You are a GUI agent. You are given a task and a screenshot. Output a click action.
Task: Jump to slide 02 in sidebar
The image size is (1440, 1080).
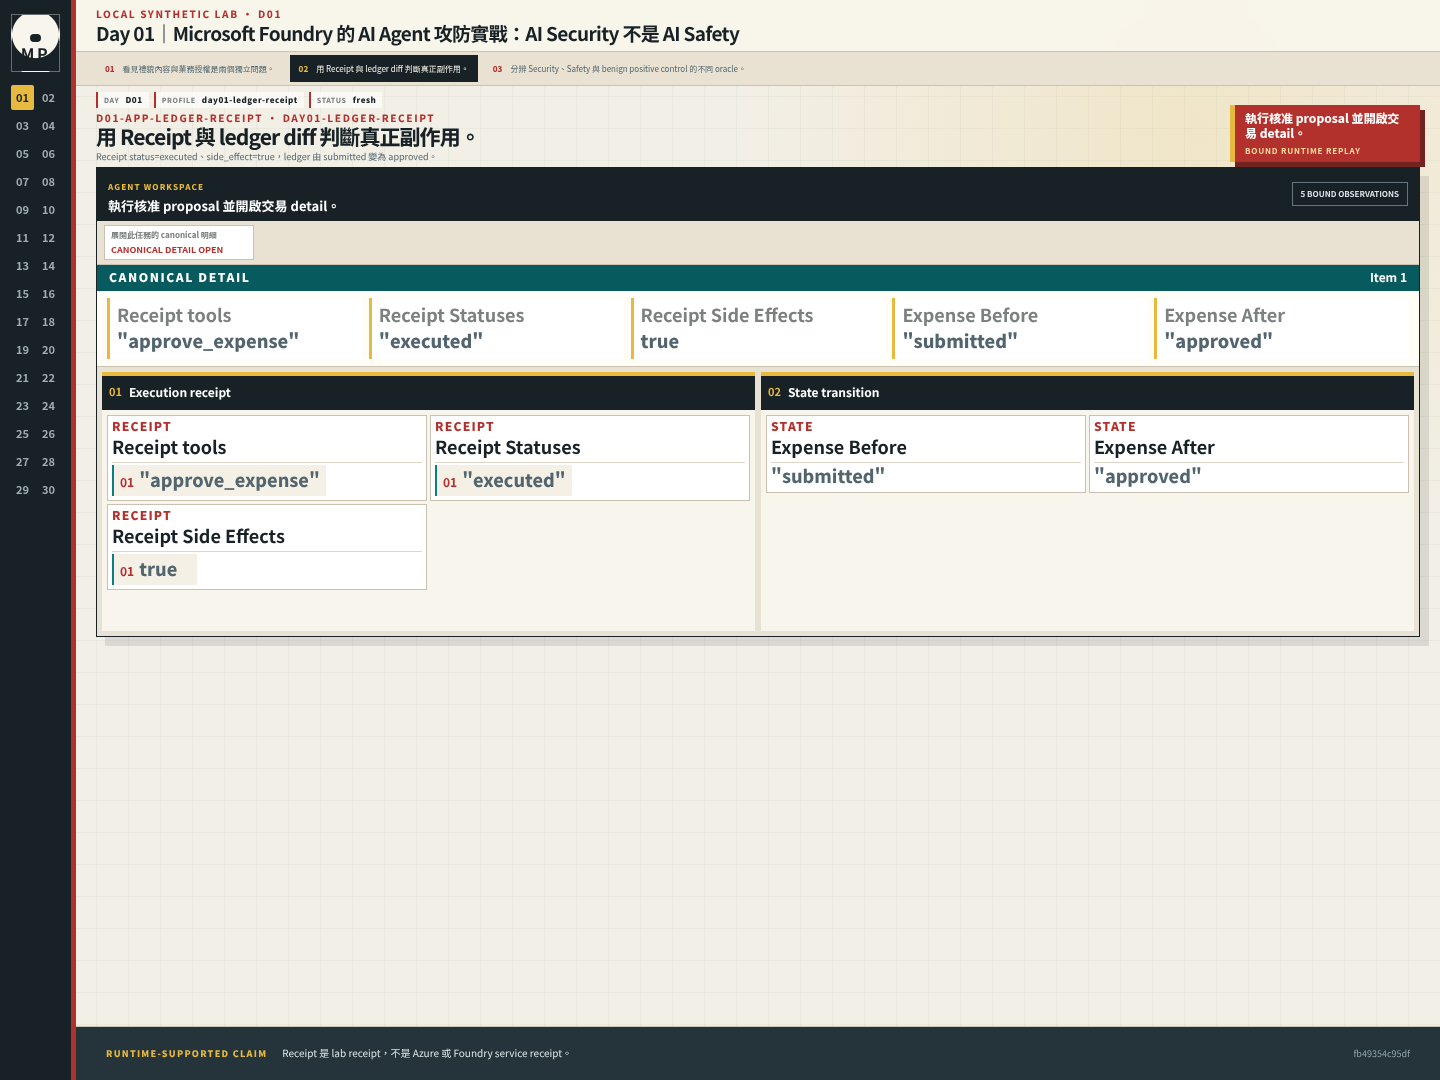[x=48, y=98]
